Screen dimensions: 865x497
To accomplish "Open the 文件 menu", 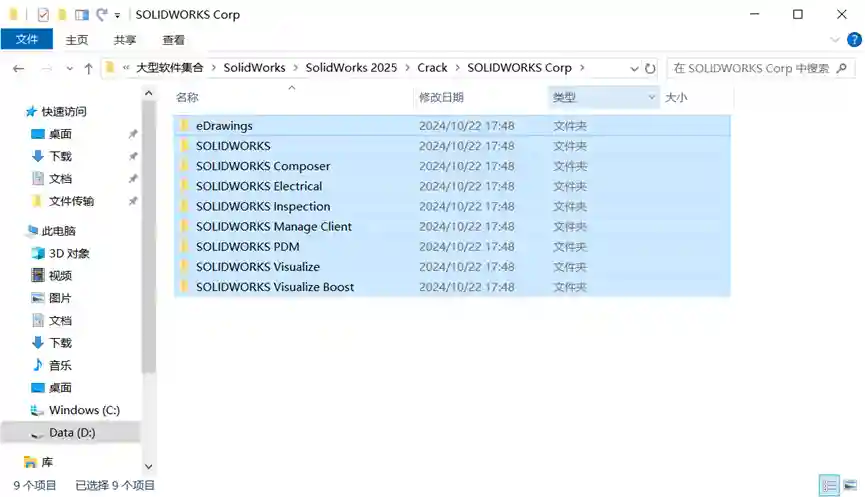I will (x=27, y=40).
